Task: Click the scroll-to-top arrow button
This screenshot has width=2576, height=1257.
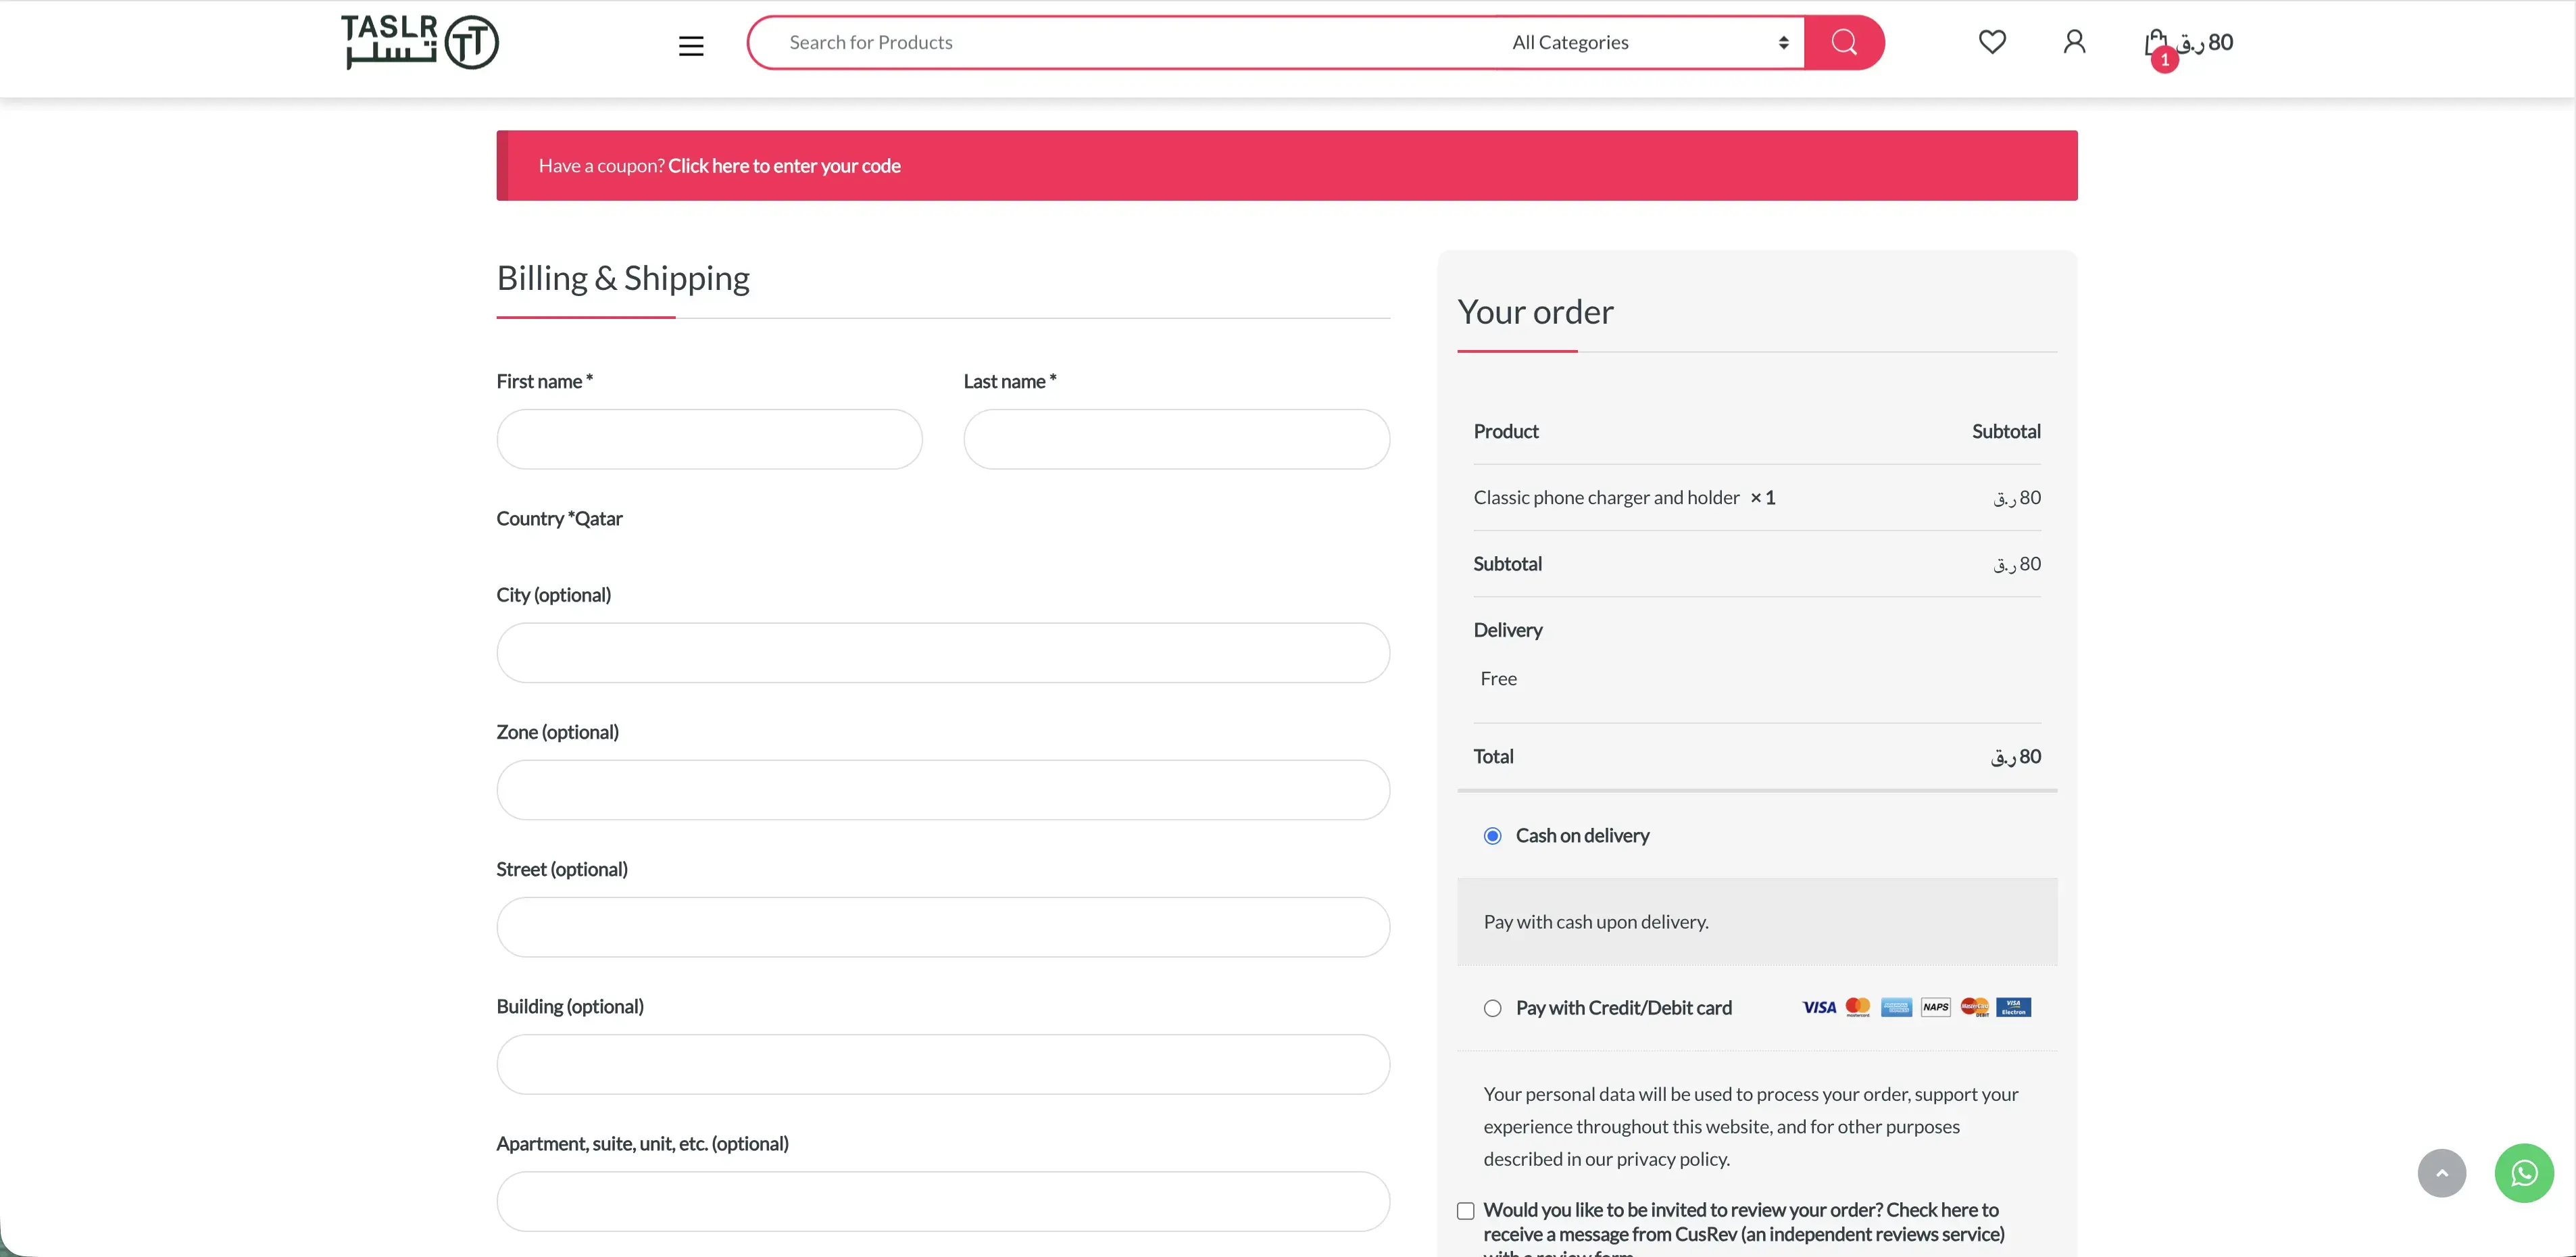Action: tap(2442, 1173)
